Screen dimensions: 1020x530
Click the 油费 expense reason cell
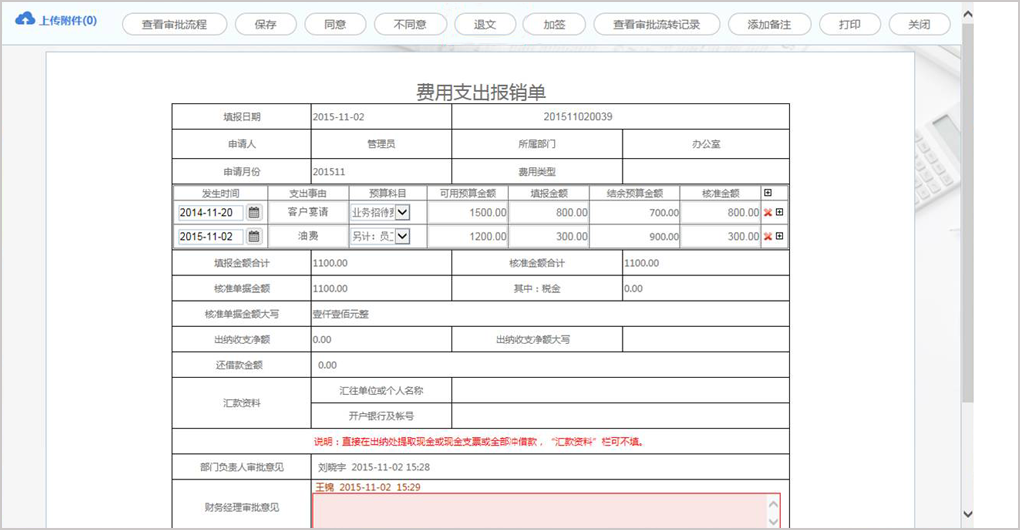click(308, 236)
